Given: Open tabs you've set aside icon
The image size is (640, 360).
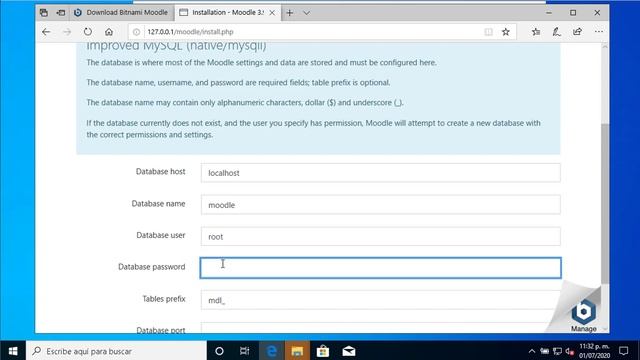Looking at the screenshot, I should click(44, 13).
